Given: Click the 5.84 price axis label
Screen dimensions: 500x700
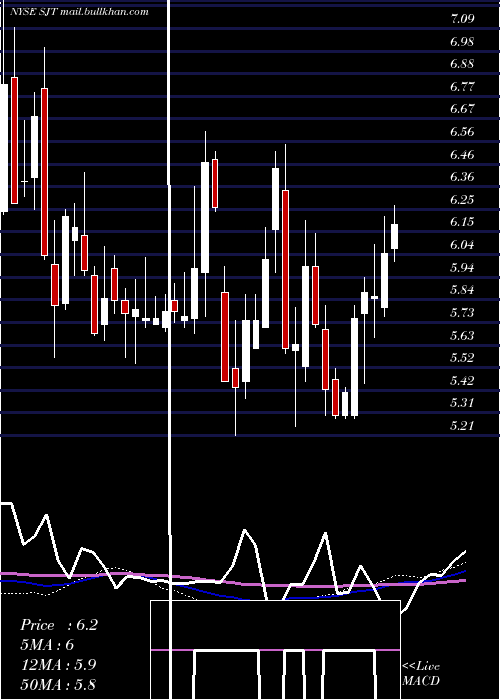Looking at the screenshot, I should [462, 290].
